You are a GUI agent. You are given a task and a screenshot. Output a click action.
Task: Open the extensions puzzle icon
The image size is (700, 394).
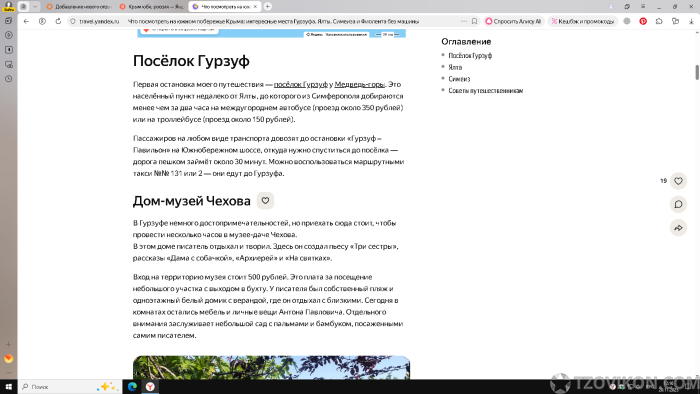(659, 21)
